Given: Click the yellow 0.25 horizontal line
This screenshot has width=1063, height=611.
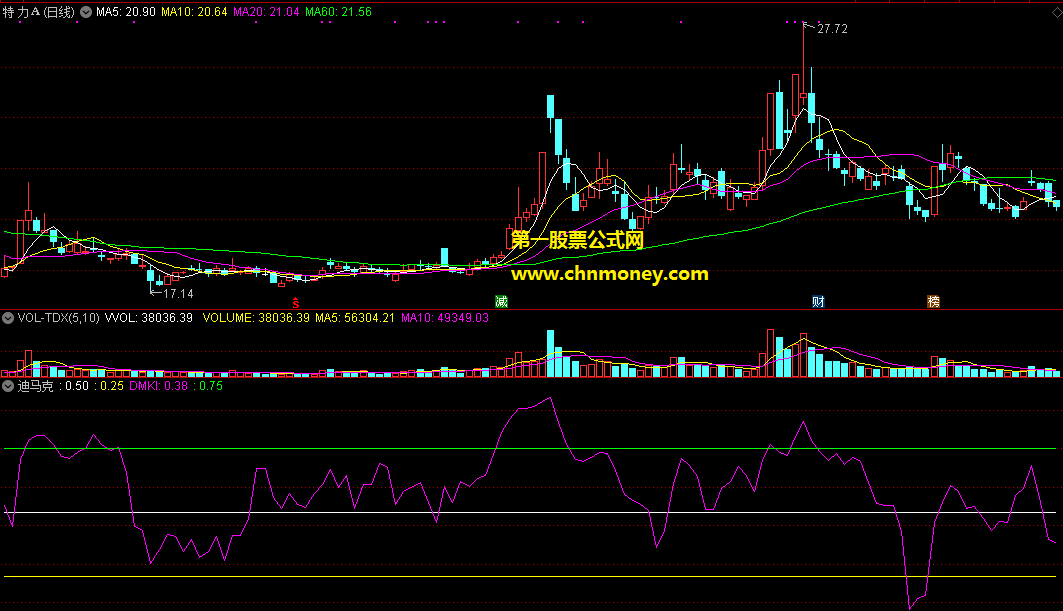Looking at the screenshot, I should click(530, 576).
